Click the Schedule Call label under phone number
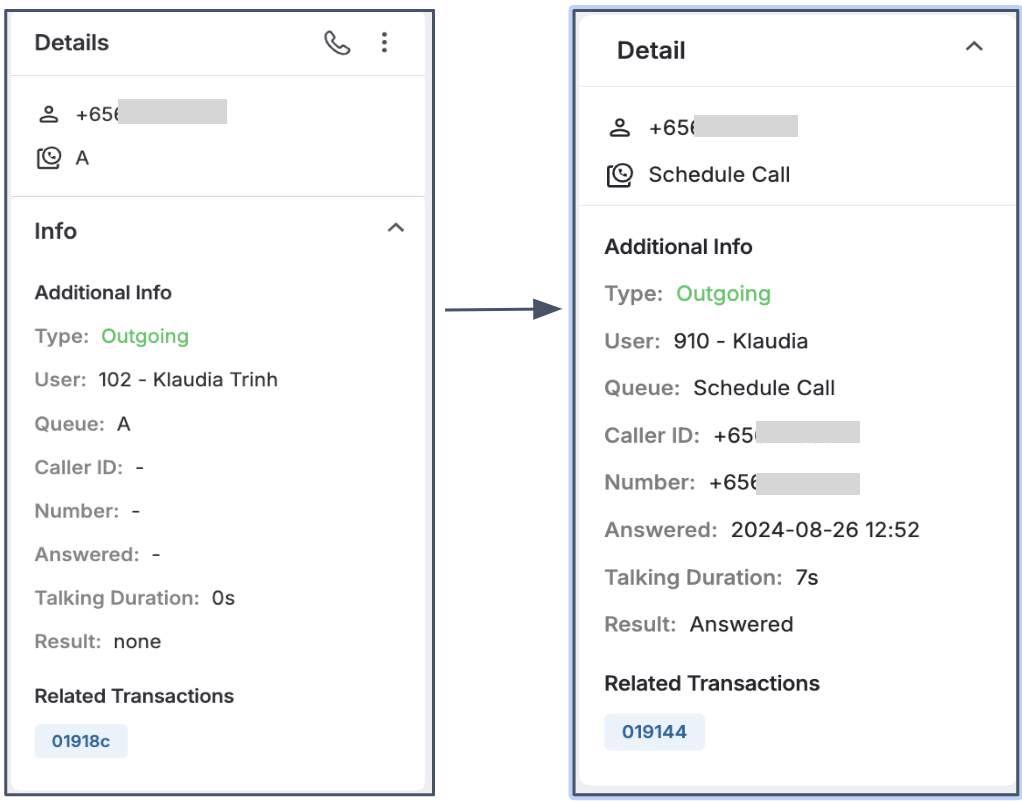The image size is (1022, 802). click(x=719, y=175)
